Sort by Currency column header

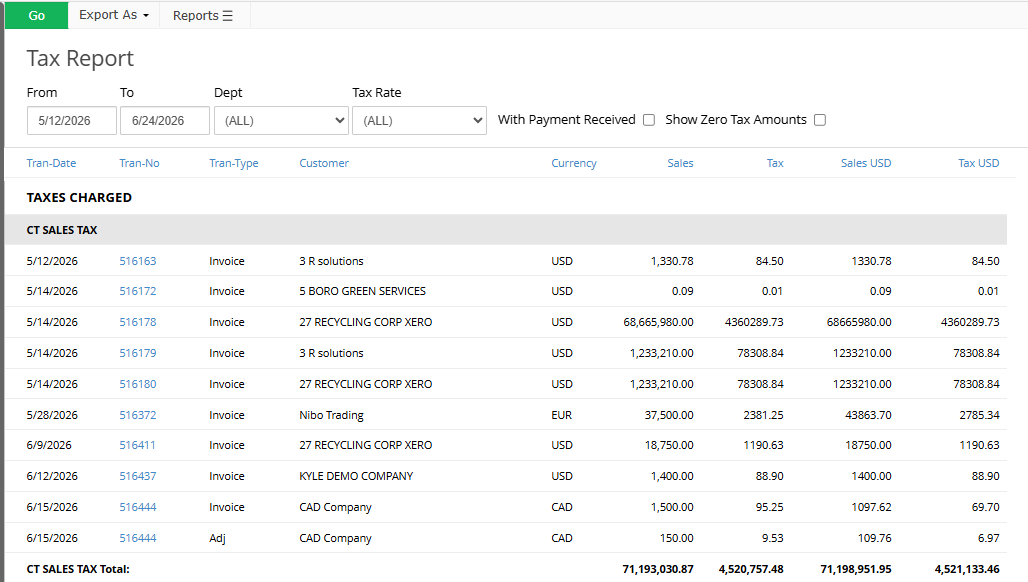pyautogui.click(x=574, y=163)
